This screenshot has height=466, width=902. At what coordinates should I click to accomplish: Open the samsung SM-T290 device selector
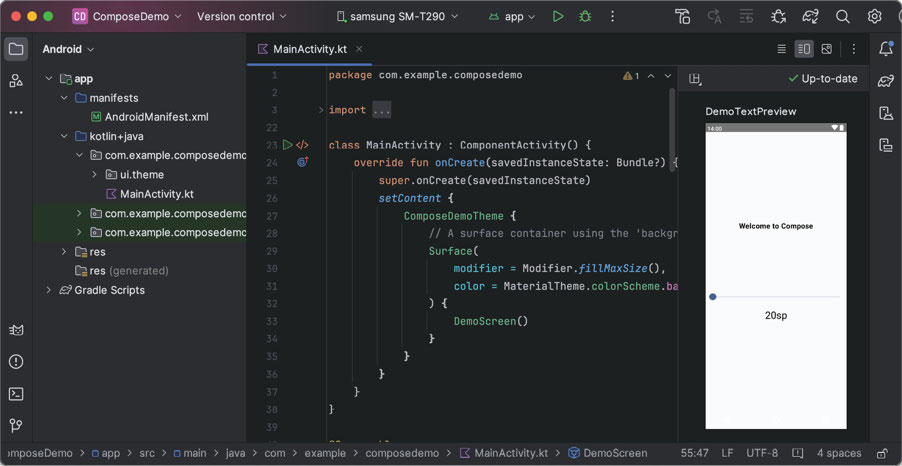(397, 17)
